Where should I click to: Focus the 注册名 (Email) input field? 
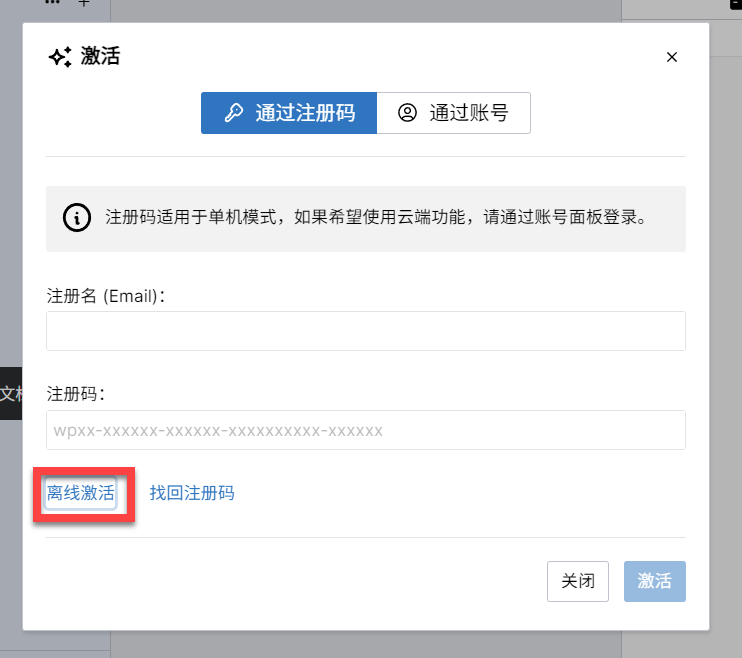365,331
